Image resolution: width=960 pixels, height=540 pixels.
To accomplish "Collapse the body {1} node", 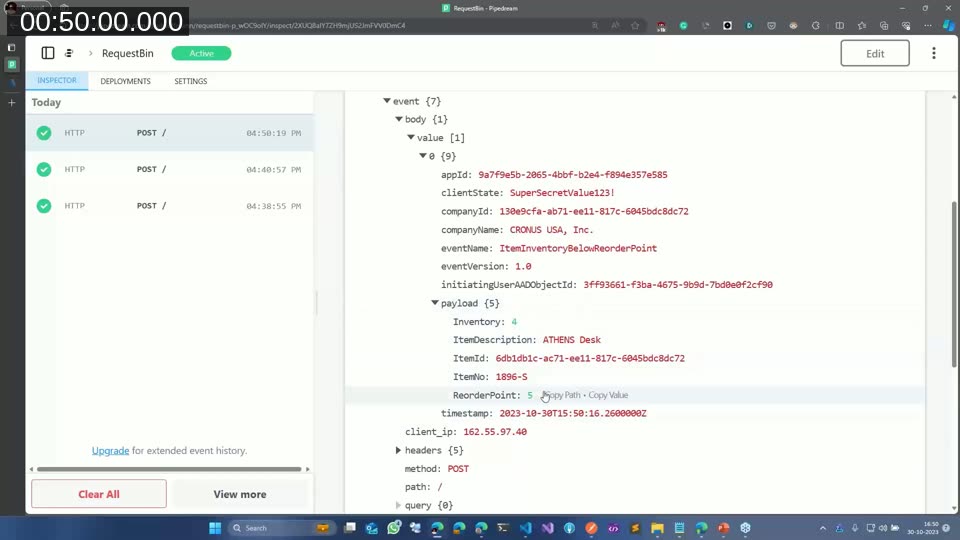I will point(399,119).
